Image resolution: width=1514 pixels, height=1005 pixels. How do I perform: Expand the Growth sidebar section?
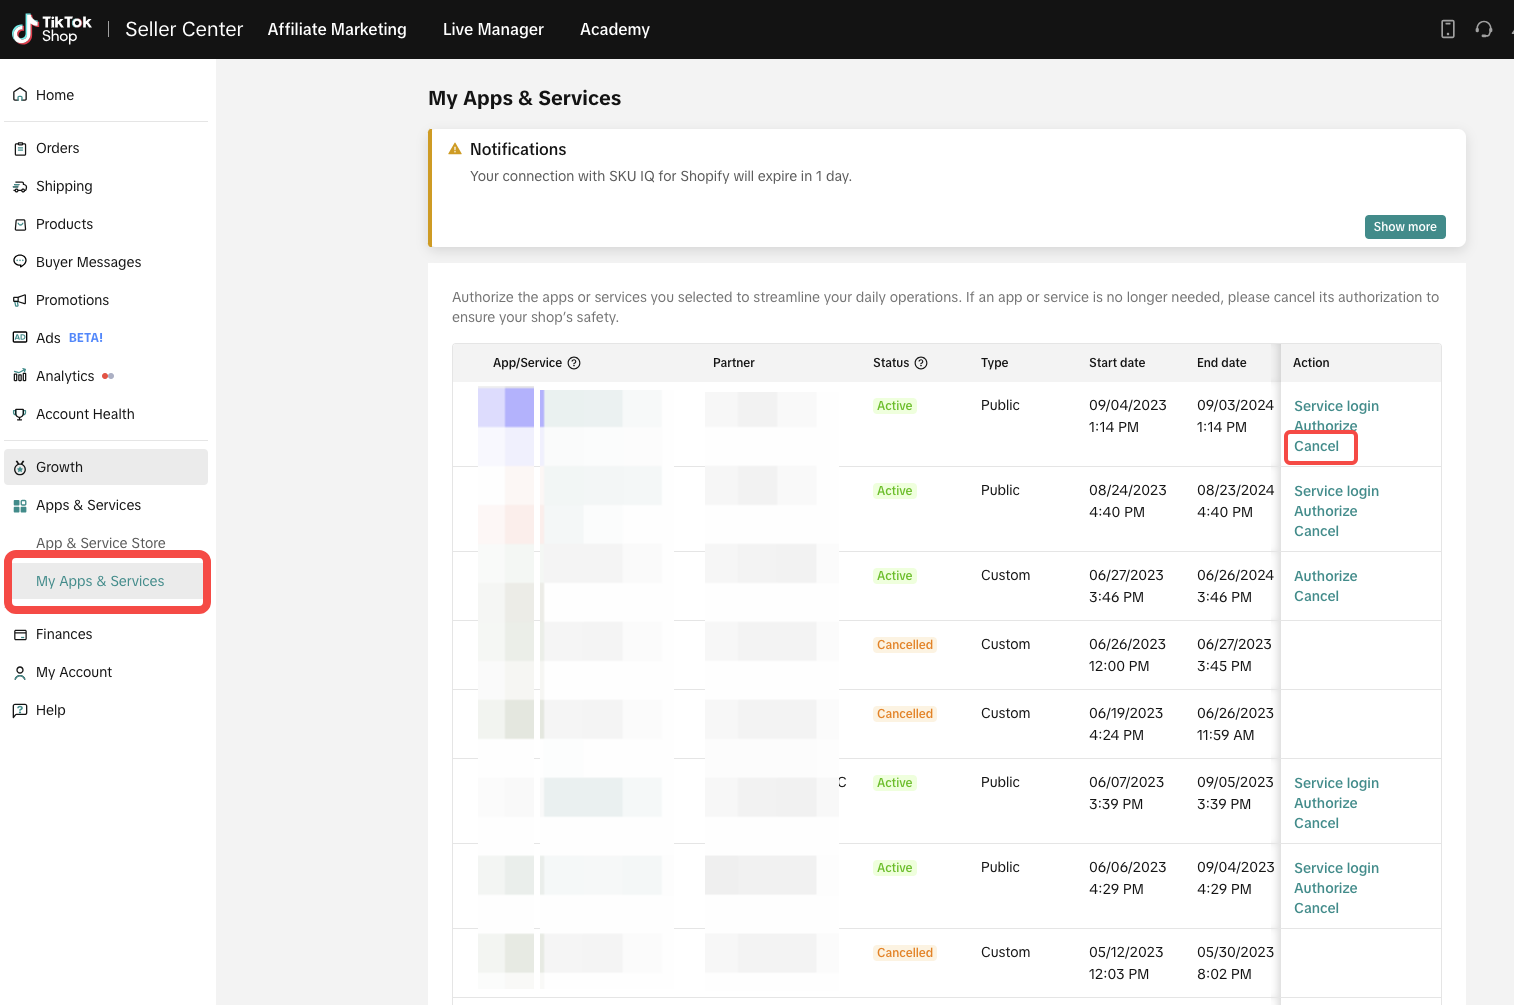60,467
